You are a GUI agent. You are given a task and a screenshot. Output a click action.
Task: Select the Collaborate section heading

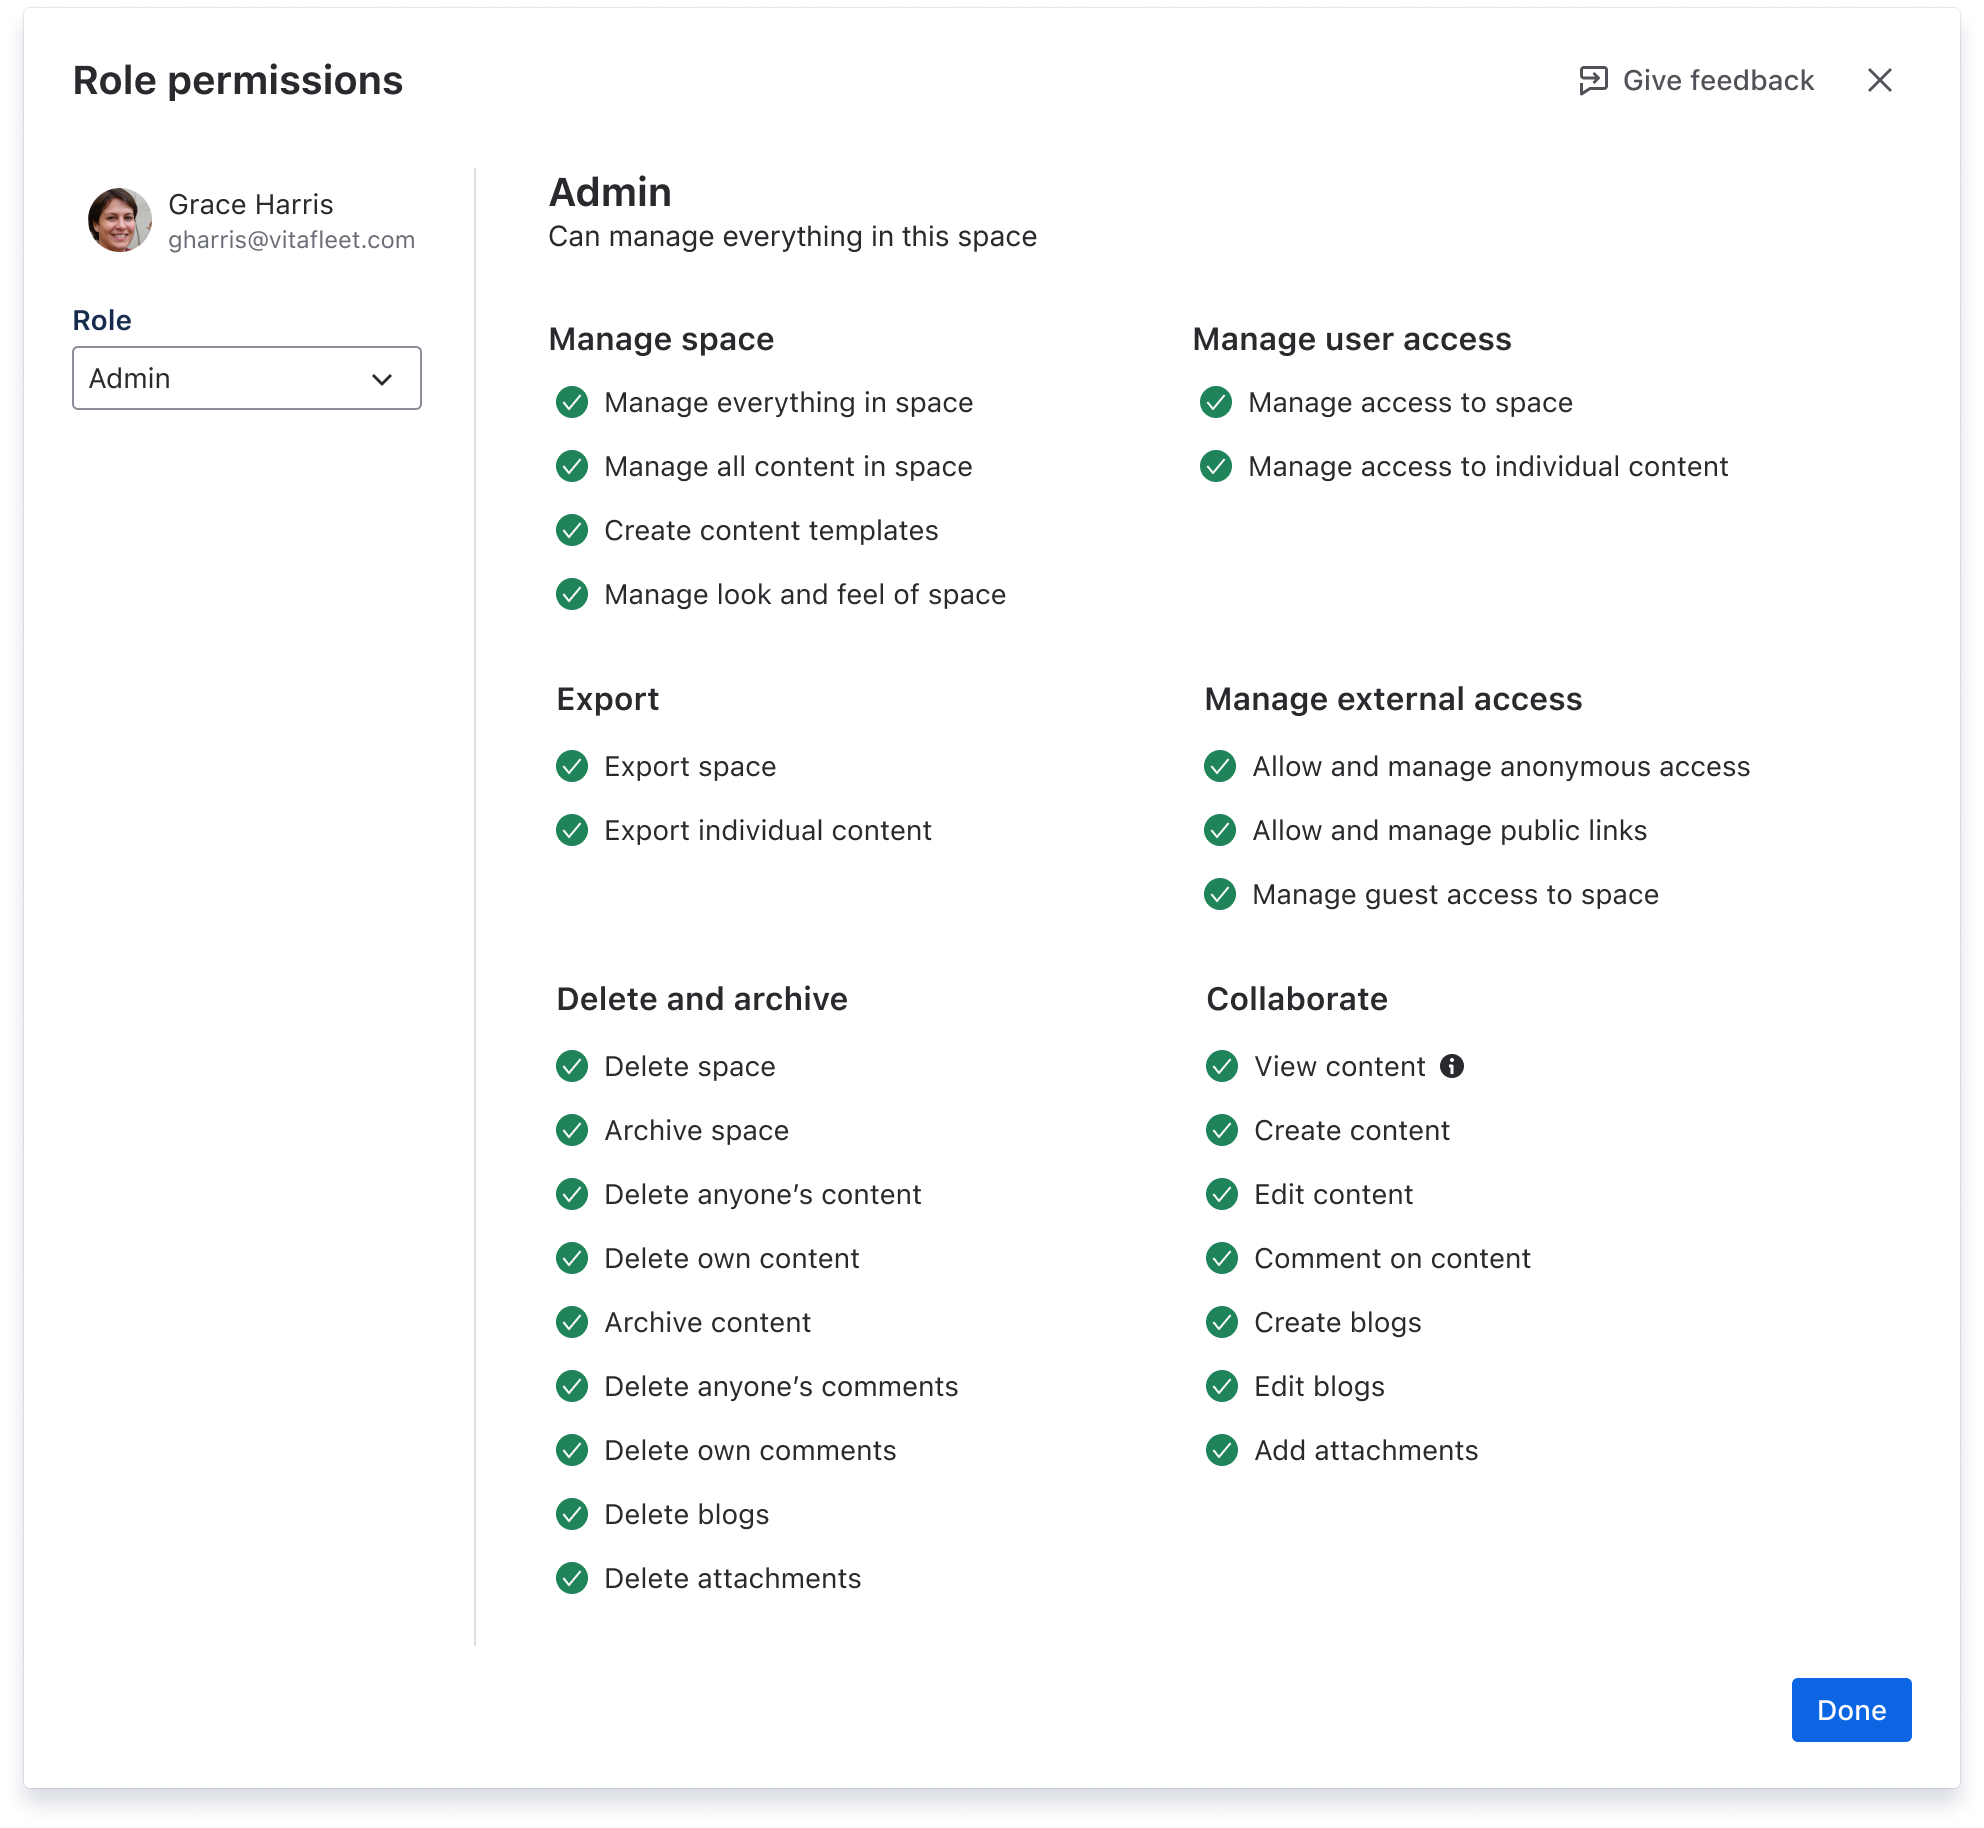tap(1296, 998)
